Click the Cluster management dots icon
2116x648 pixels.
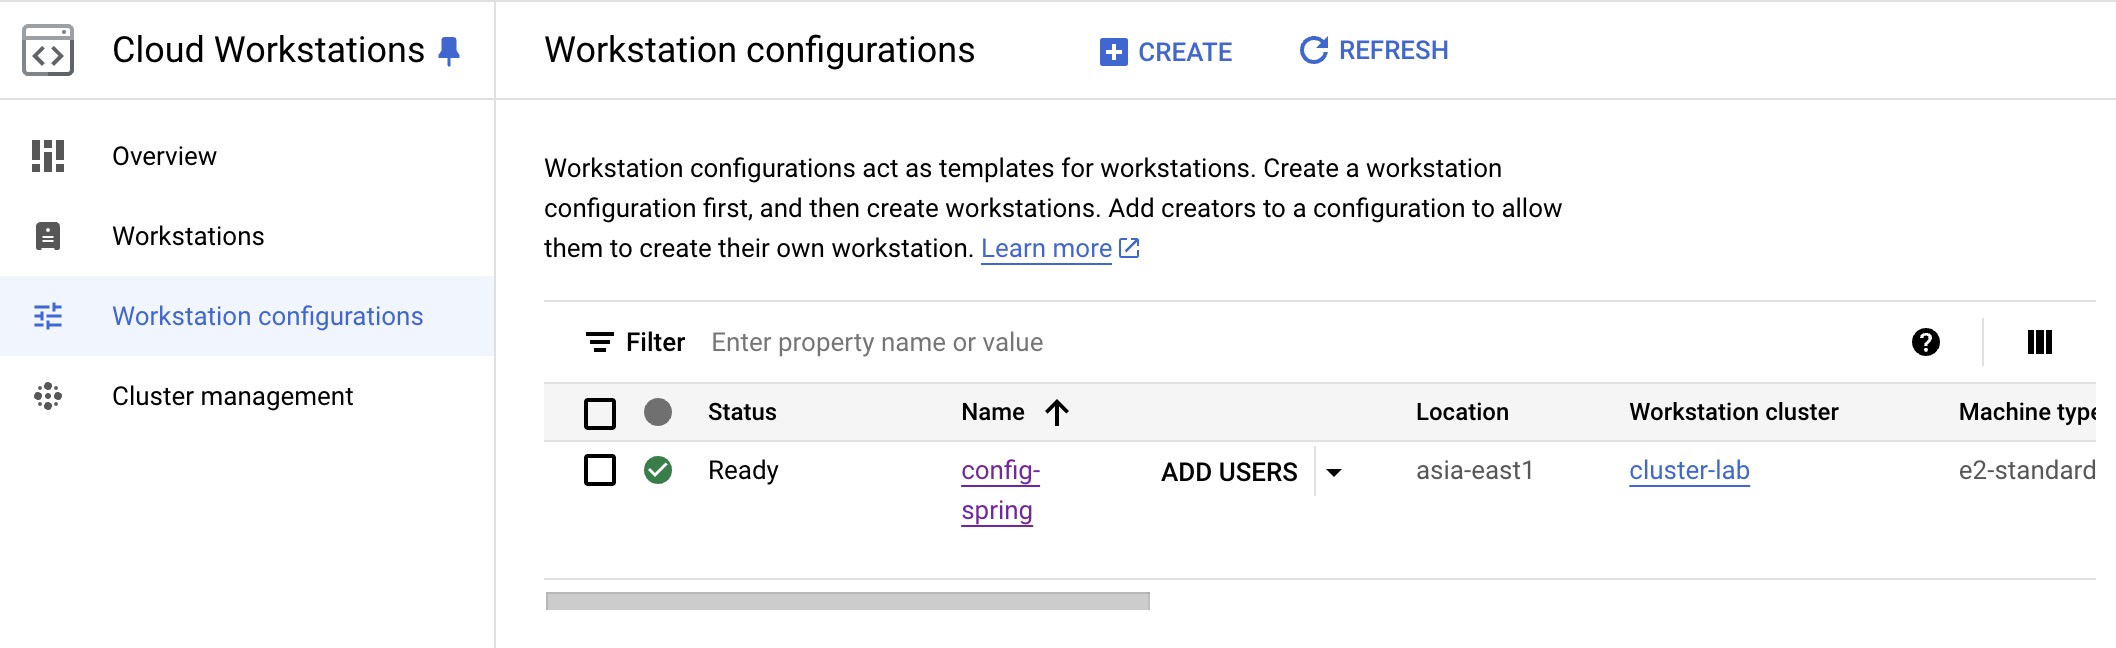click(x=48, y=396)
